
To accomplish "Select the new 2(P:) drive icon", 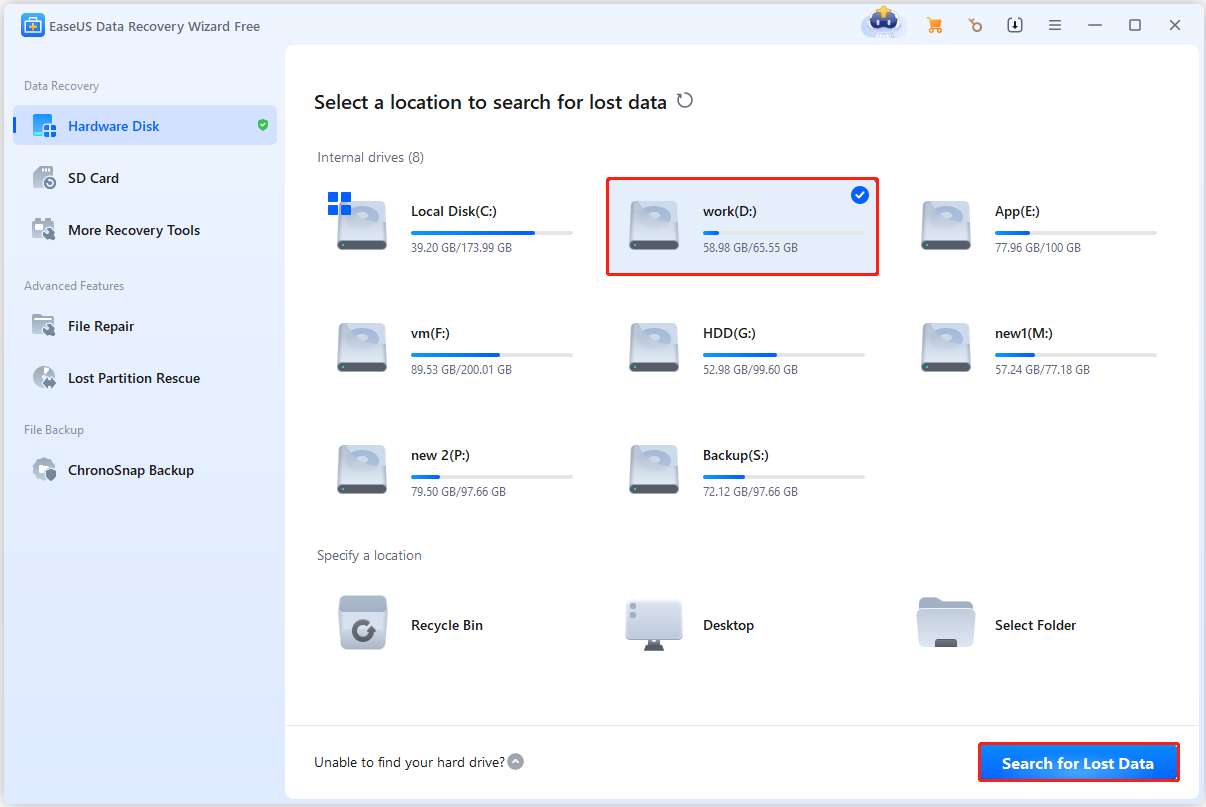I will (x=362, y=469).
